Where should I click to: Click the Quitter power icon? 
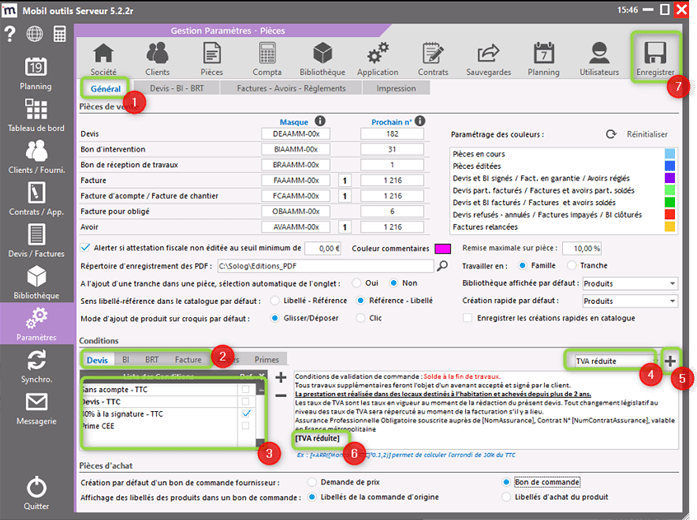click(x=36, y=492)
